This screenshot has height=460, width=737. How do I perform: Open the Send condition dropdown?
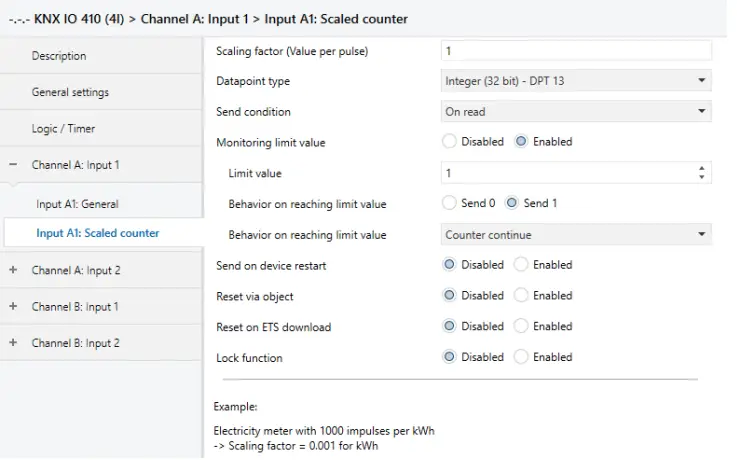(x=576, y=112)
